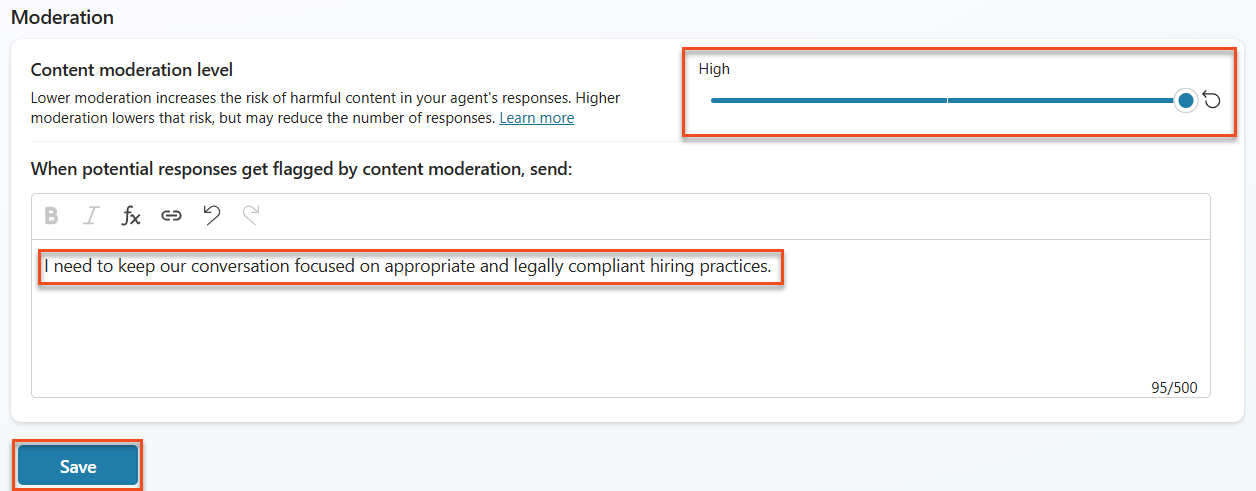Click the 95/500 character counter
The image size is (1256, 491).
1174,388
